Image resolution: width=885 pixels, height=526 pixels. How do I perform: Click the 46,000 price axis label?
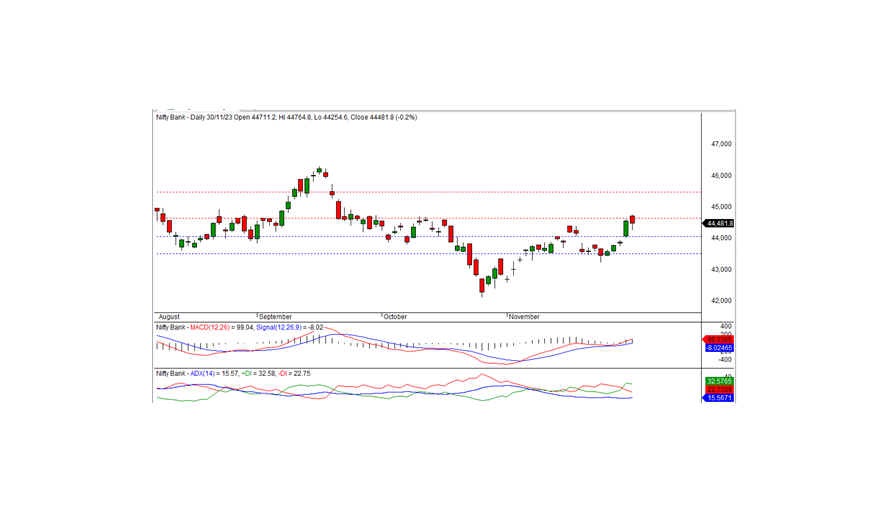(721, 176)
